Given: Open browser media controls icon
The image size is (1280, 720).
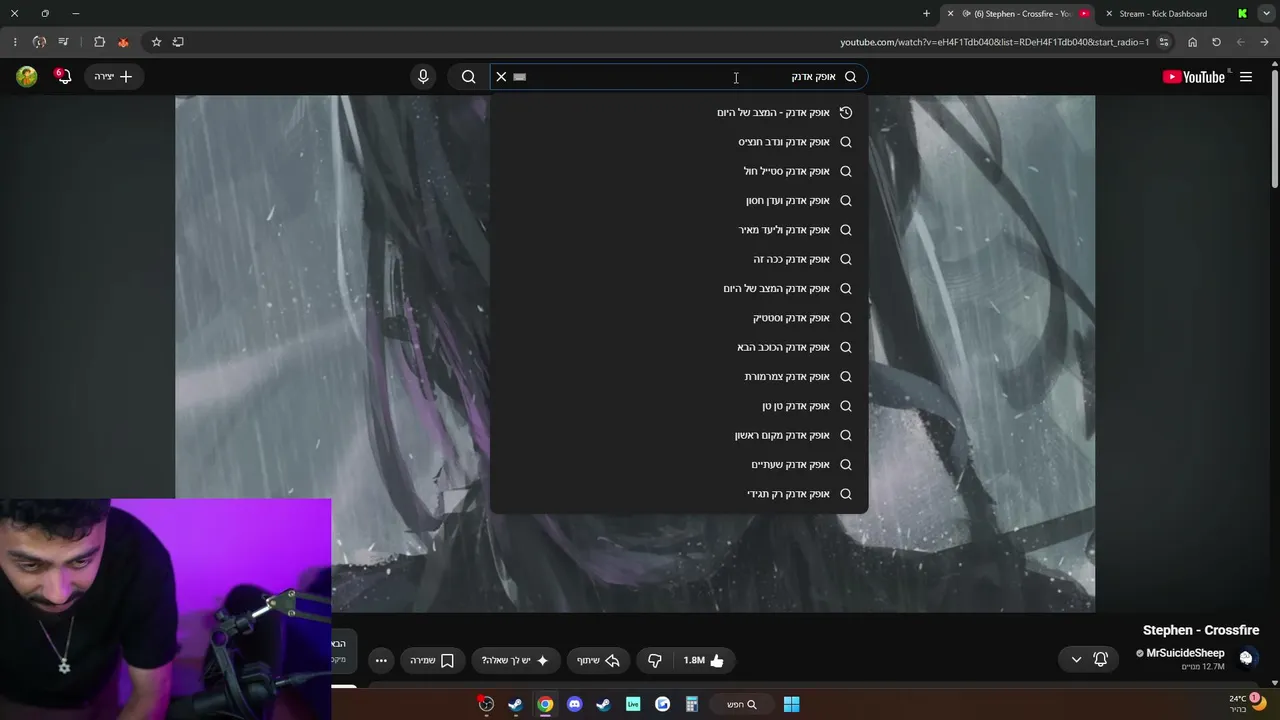Looking at the screenshot, I should (x=63, y=42).
